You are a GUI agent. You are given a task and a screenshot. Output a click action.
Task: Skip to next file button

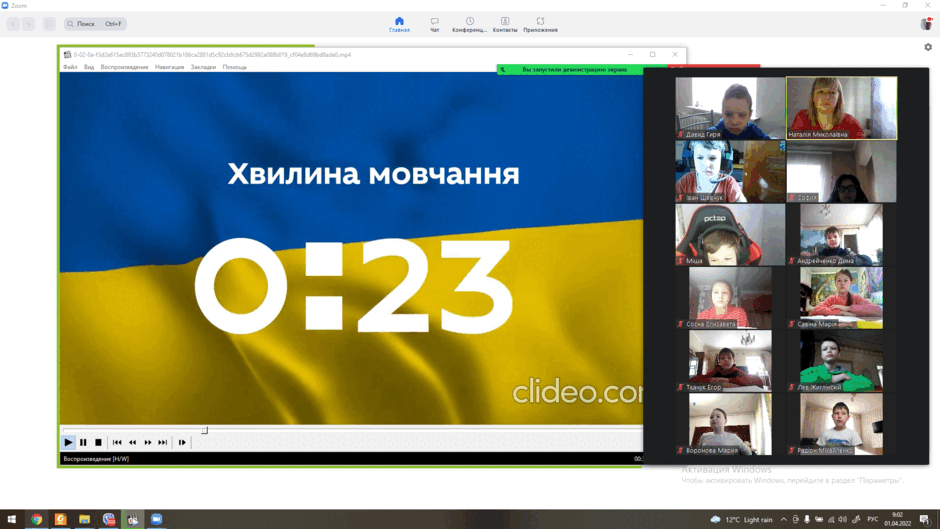(162, 442)
